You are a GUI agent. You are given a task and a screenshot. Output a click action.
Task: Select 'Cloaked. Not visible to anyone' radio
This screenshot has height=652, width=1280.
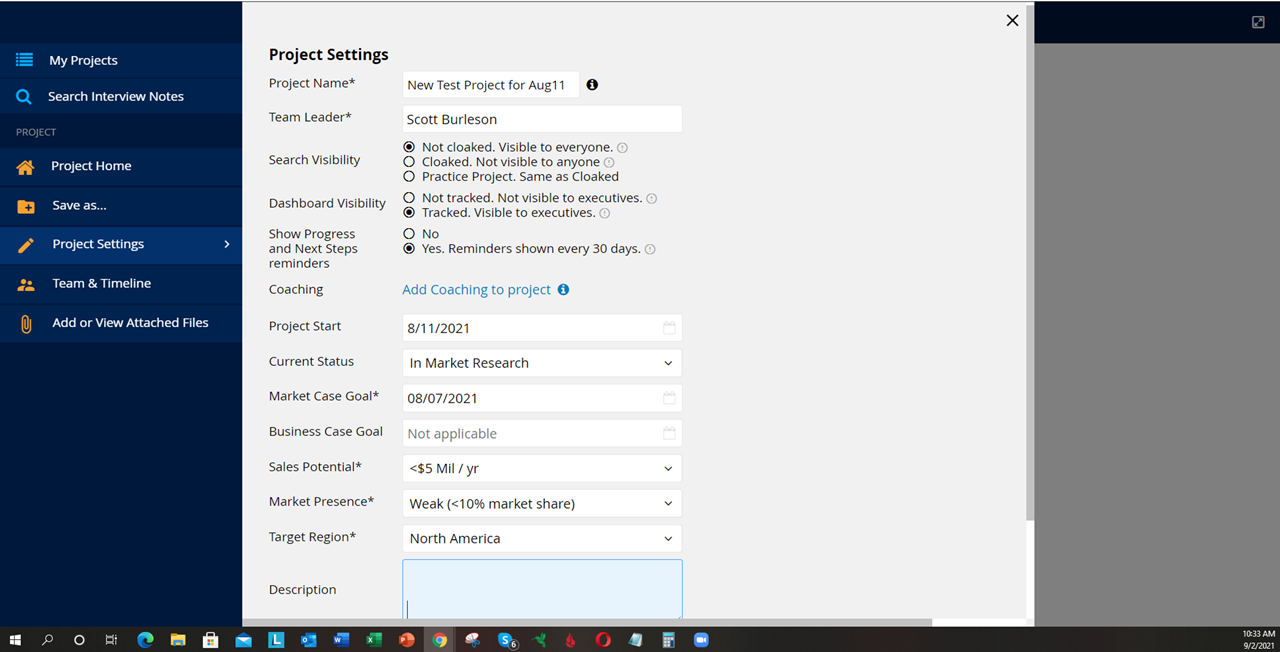point(409,162)
